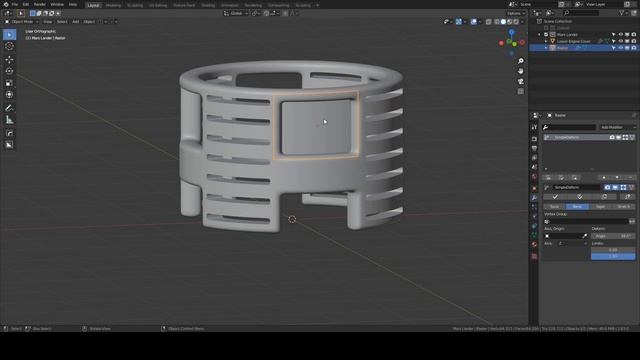The height and width of the screenshot is (360, 640).
Task: Click outliner search field
Action: click(581, 13)
